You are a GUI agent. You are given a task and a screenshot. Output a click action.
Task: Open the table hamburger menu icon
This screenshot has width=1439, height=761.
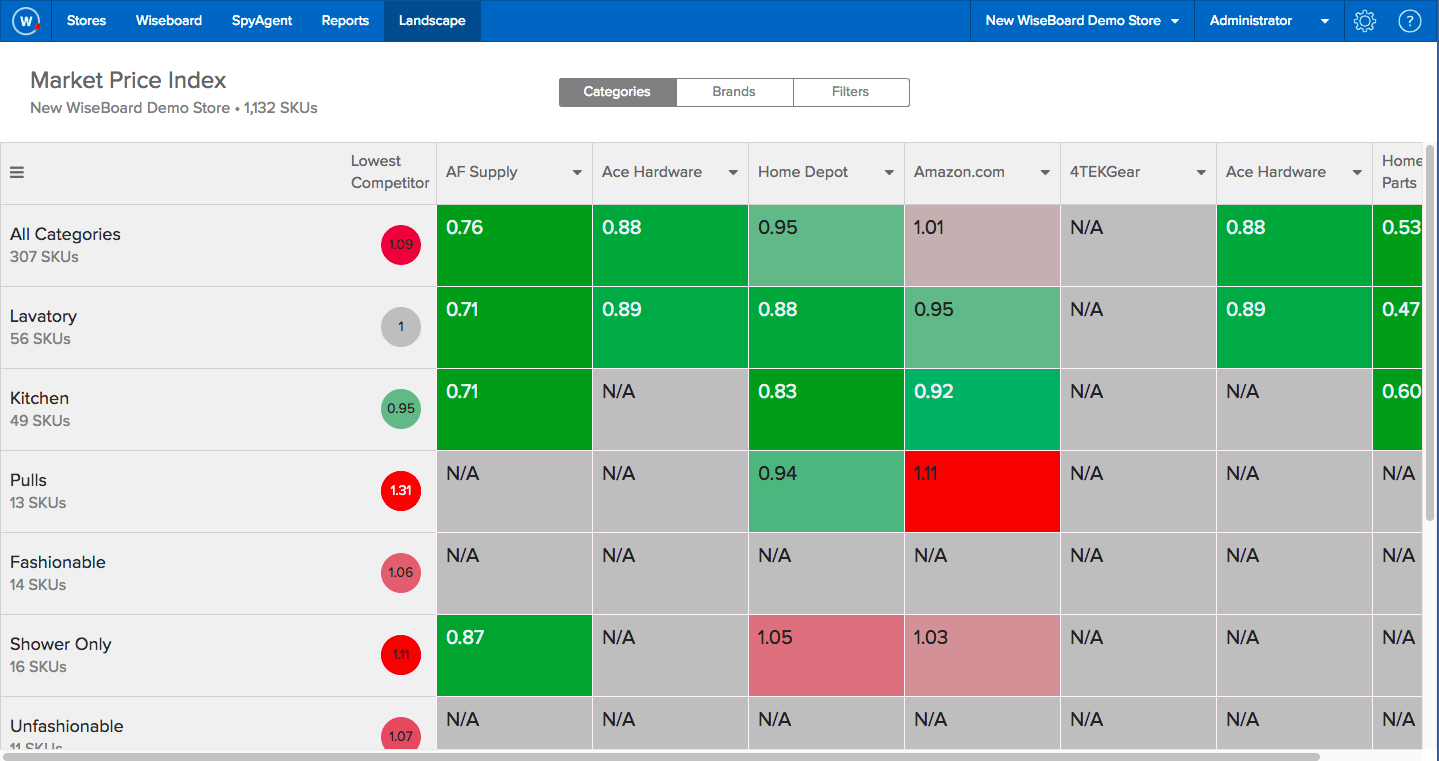tap(16, 172)
